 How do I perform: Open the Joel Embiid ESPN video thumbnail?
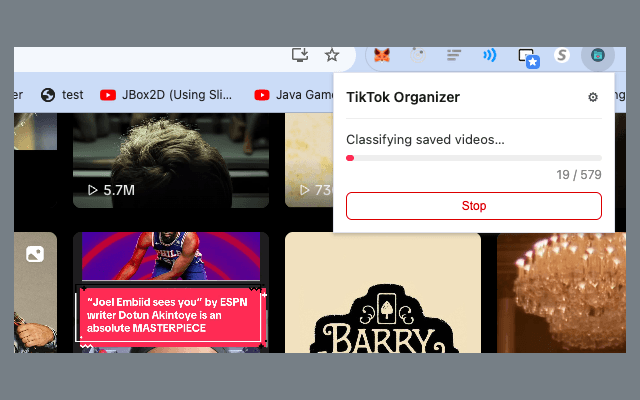171,292
